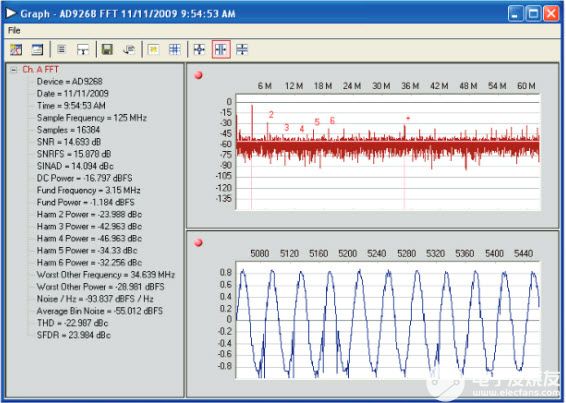Click the insert-row arrow toolbar icon
Image resolution: width=566 pixels, height=403 pixels.
[x=83, y=49]
